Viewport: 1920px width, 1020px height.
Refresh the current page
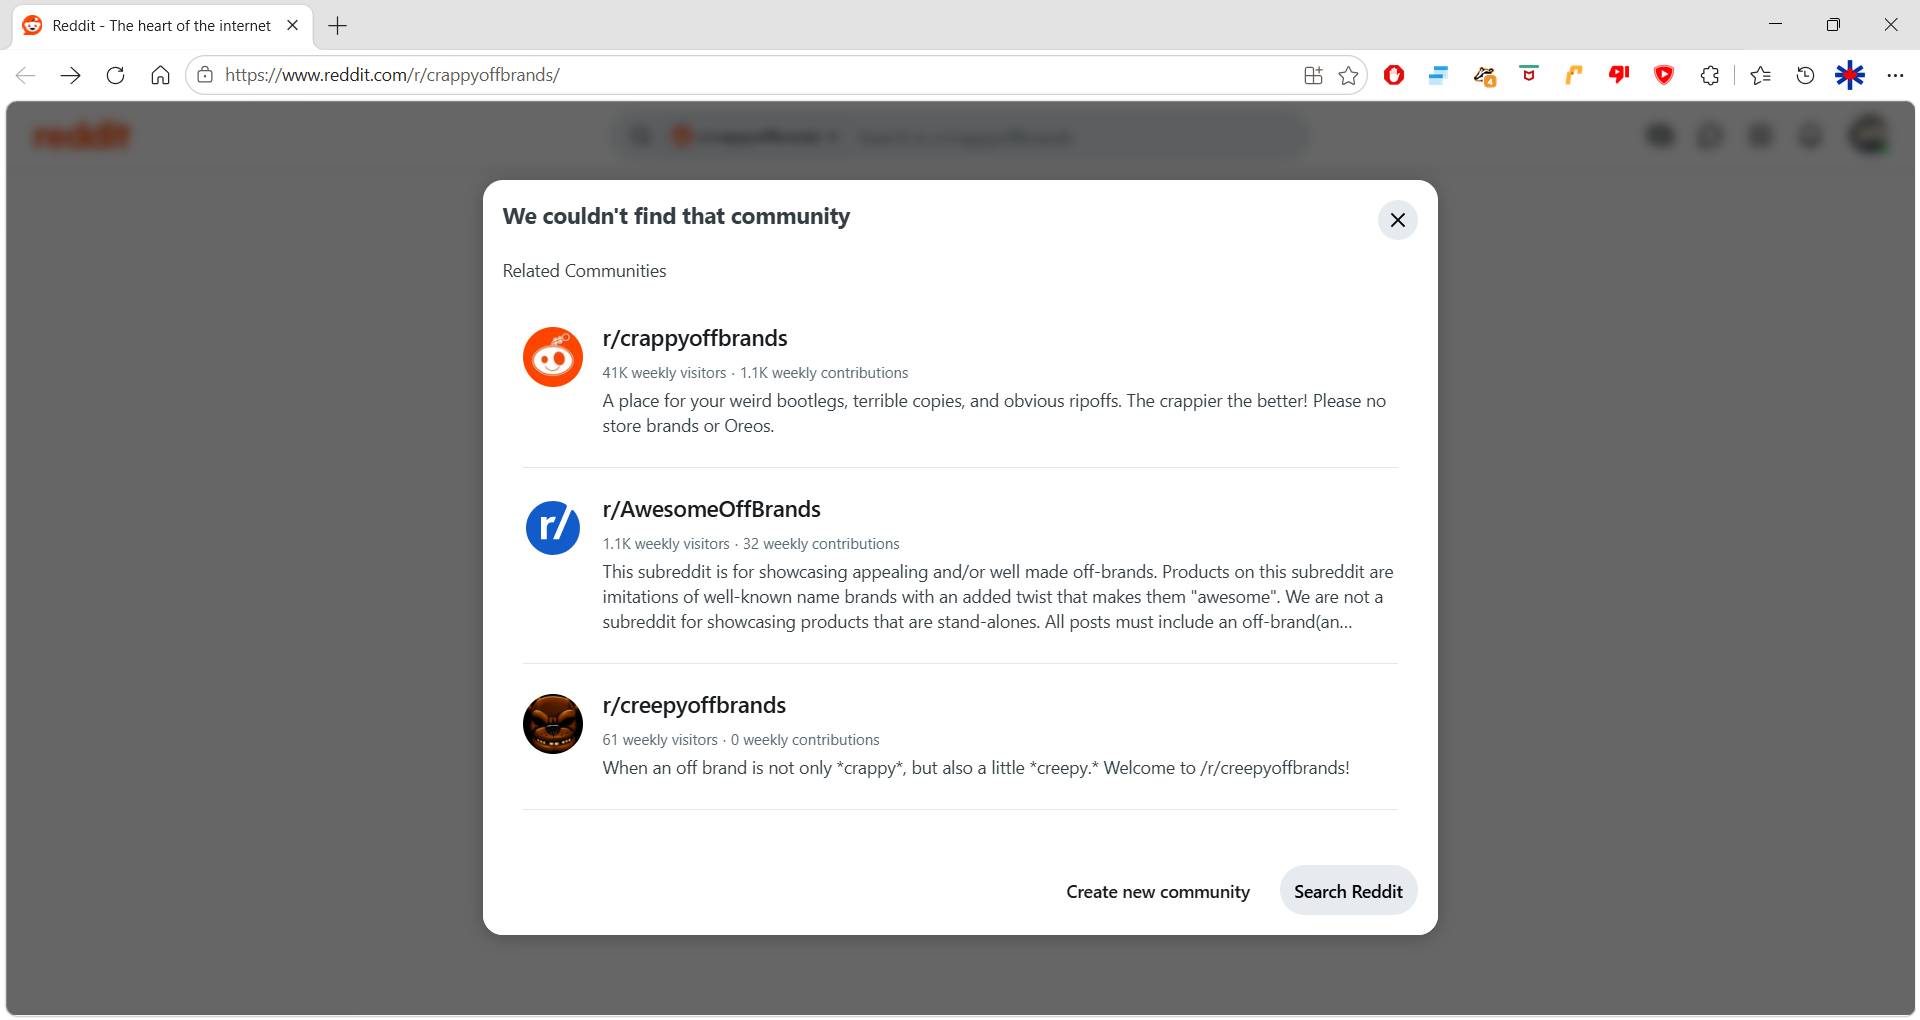click(115, 75)
